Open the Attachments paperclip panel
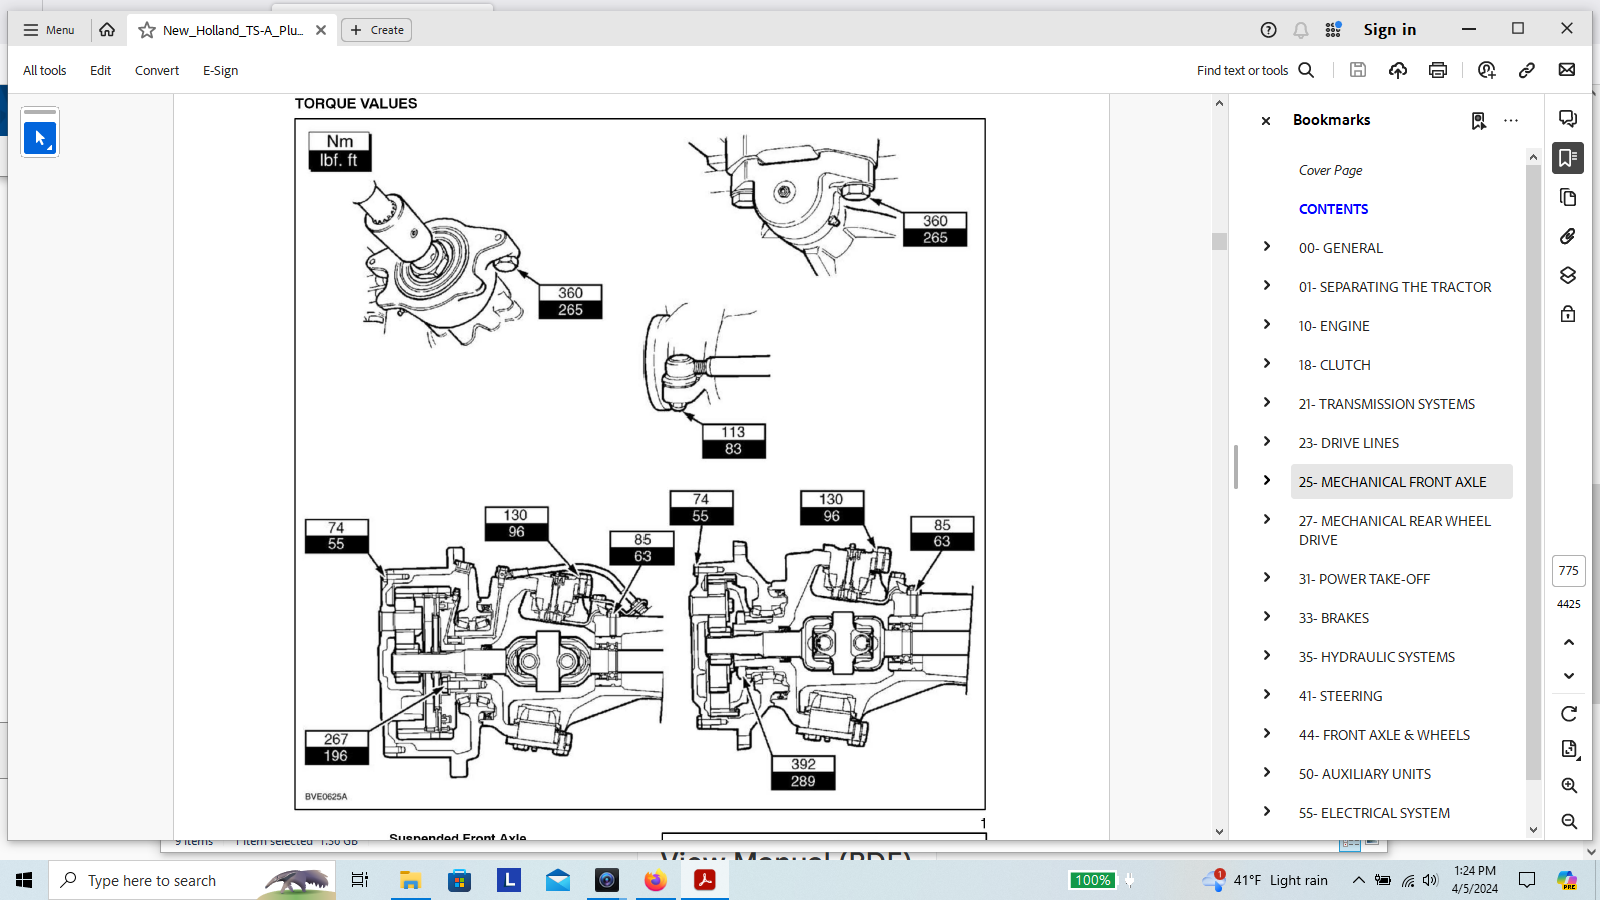This screenshot has width=1600, height=900. (1568, 237)
